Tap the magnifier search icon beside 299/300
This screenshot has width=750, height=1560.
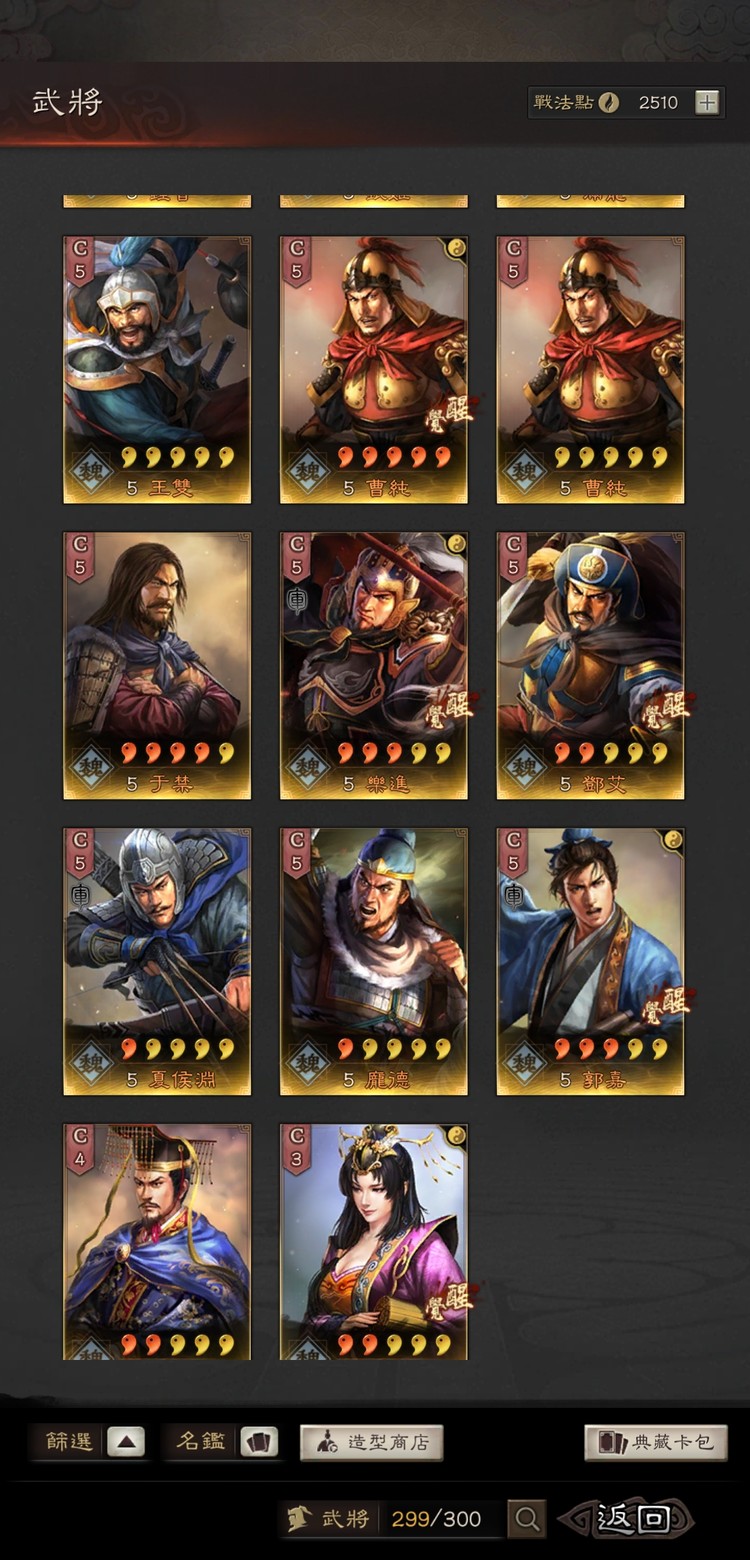[x=526, y=1519]
